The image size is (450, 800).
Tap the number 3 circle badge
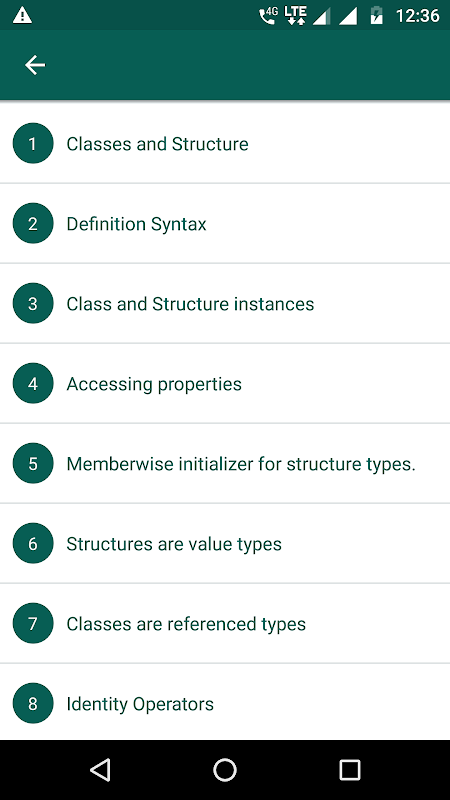point(33,304)
